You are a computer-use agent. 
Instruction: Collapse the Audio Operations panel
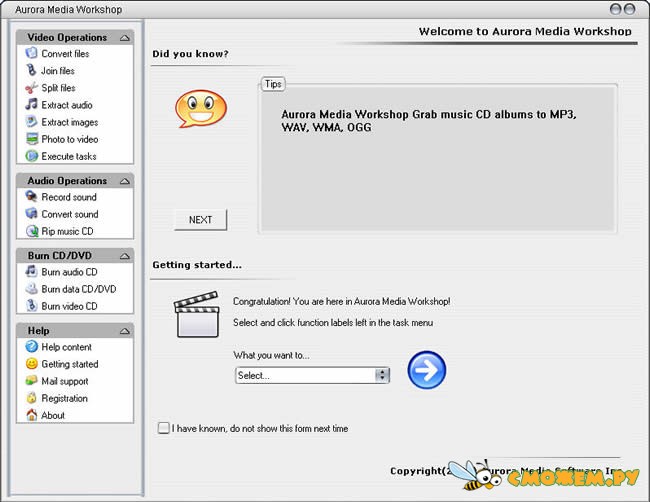coord(124,181)
